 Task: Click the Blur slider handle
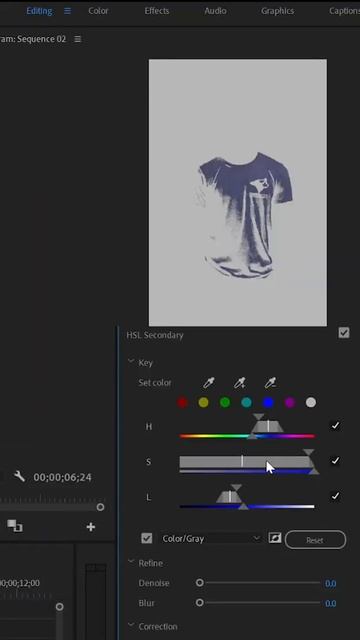coord(199,602)
